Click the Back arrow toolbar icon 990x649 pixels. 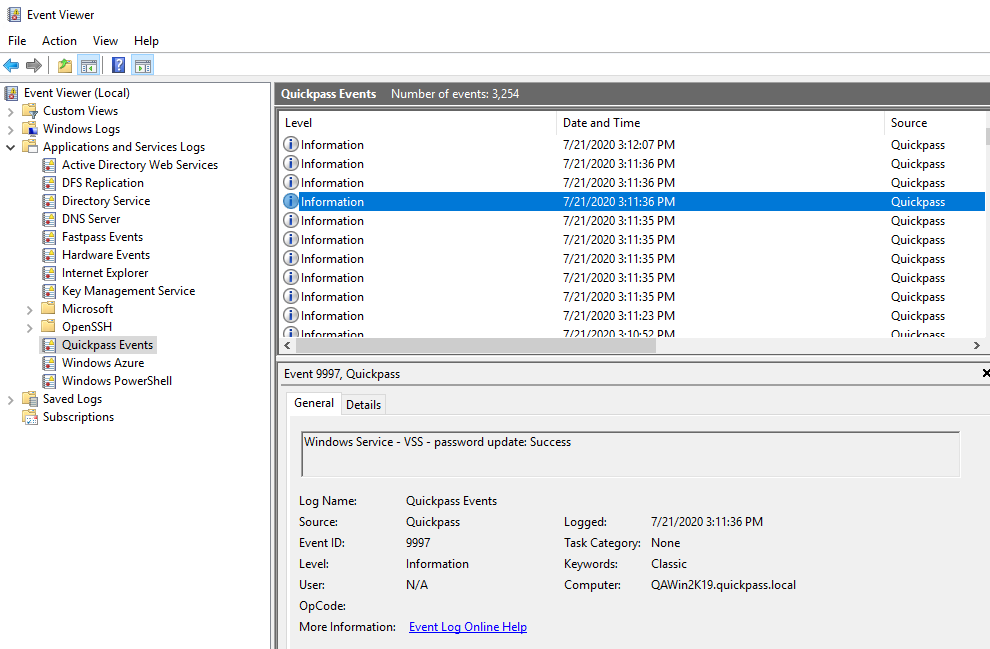[11, 65]
